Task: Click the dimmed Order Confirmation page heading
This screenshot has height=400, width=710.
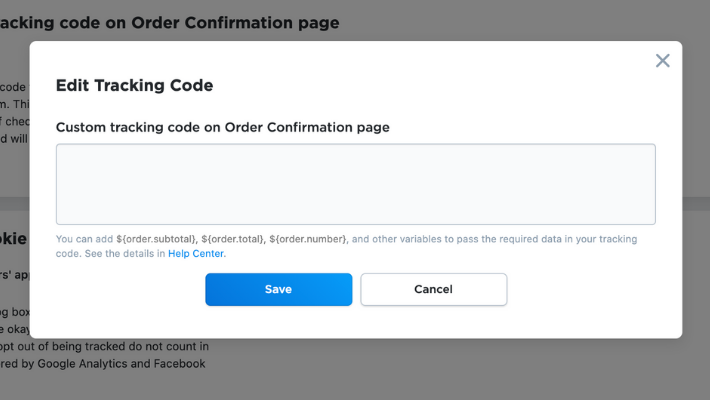Action: pyautogui.click(x=170, y=22)
